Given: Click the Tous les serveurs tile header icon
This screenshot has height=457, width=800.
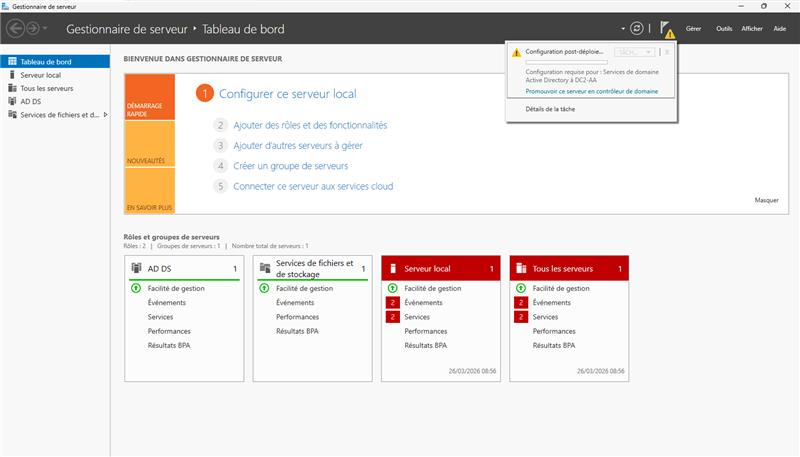Looking at the screenshot, I should 521,268.
